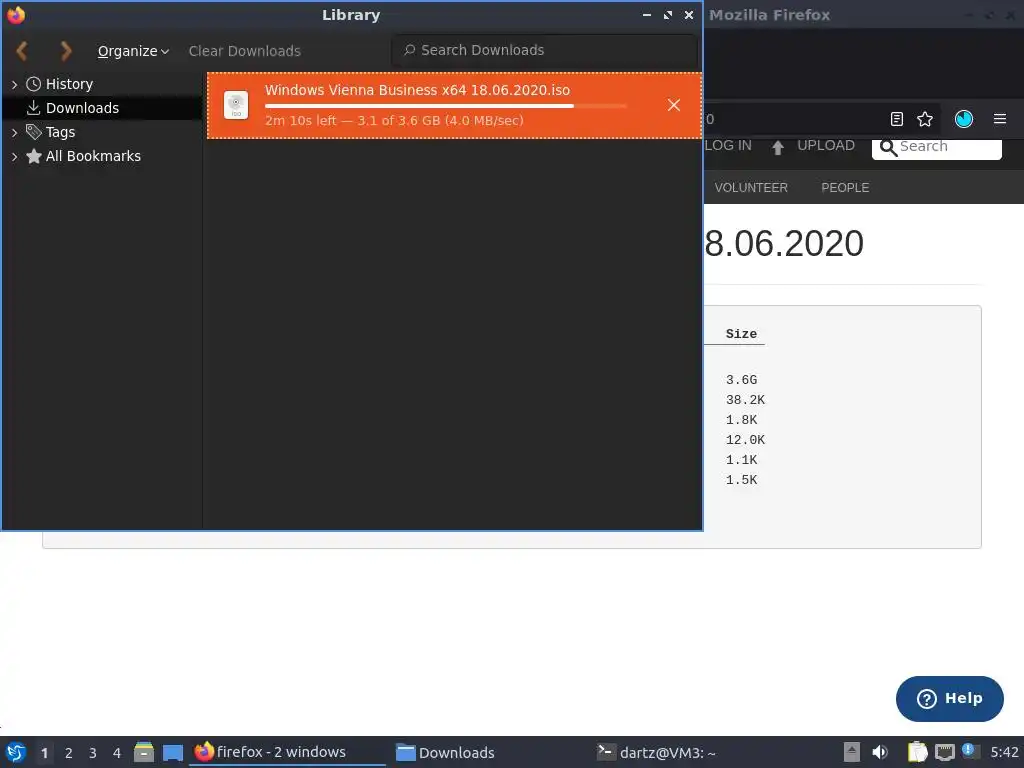Open the Organize dropdown menu
The width and height of the screenshot is (1024, 768).
coord(133,51)
